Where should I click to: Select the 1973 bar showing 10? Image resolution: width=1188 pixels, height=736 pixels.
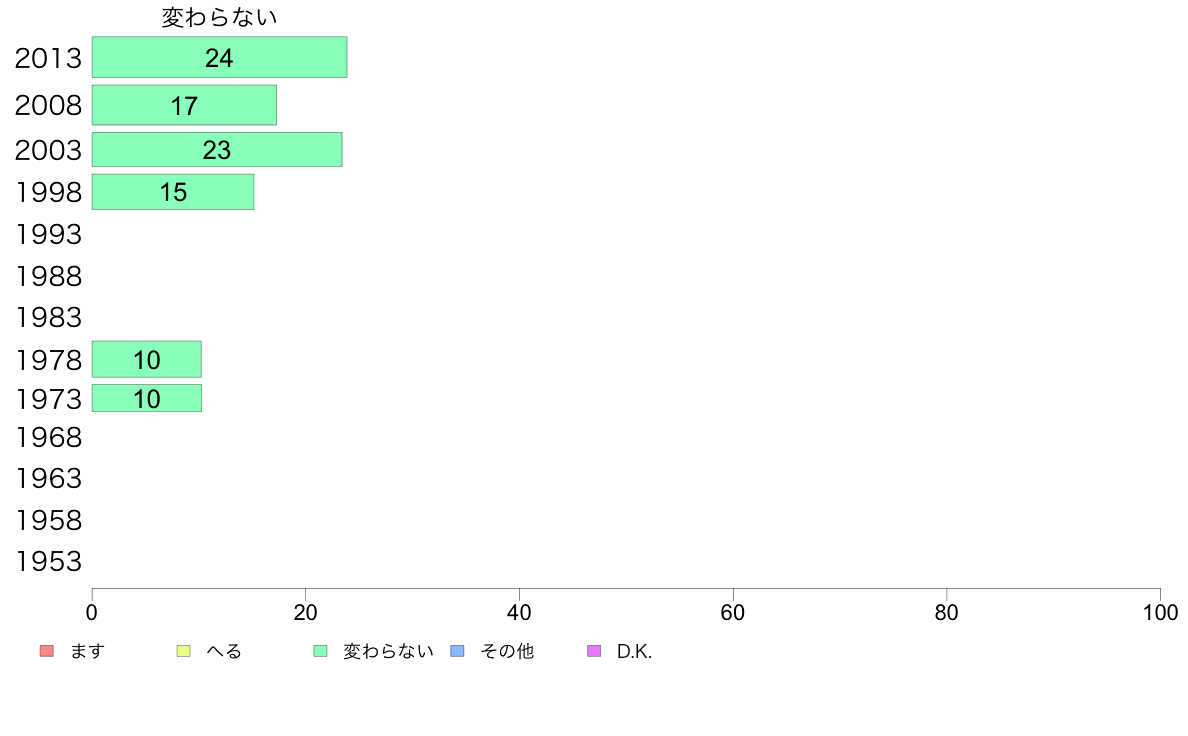[147, 398]
